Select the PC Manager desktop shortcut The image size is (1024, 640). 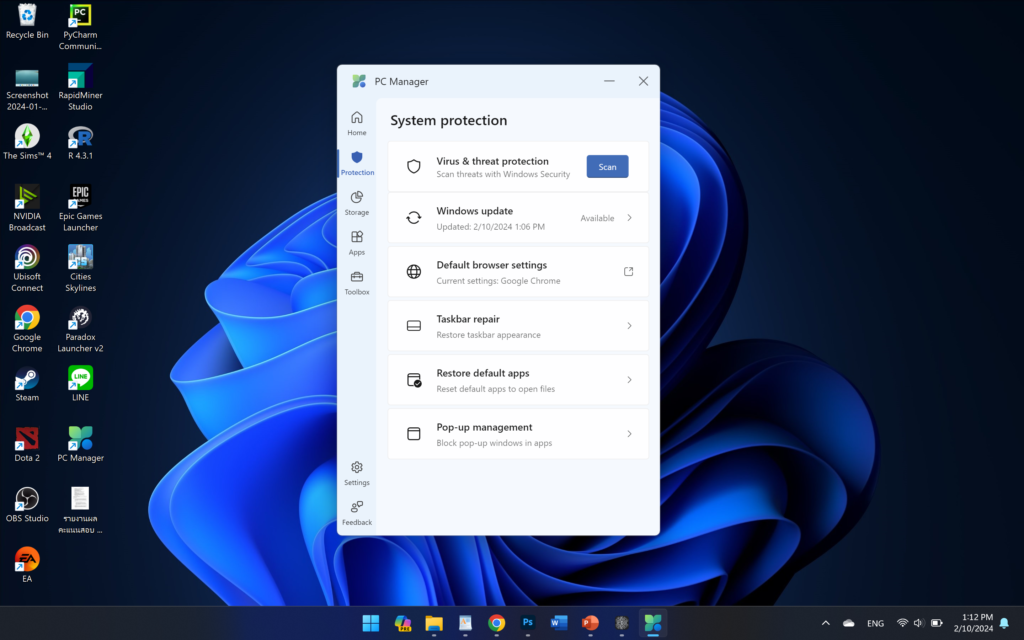(80, 444)
